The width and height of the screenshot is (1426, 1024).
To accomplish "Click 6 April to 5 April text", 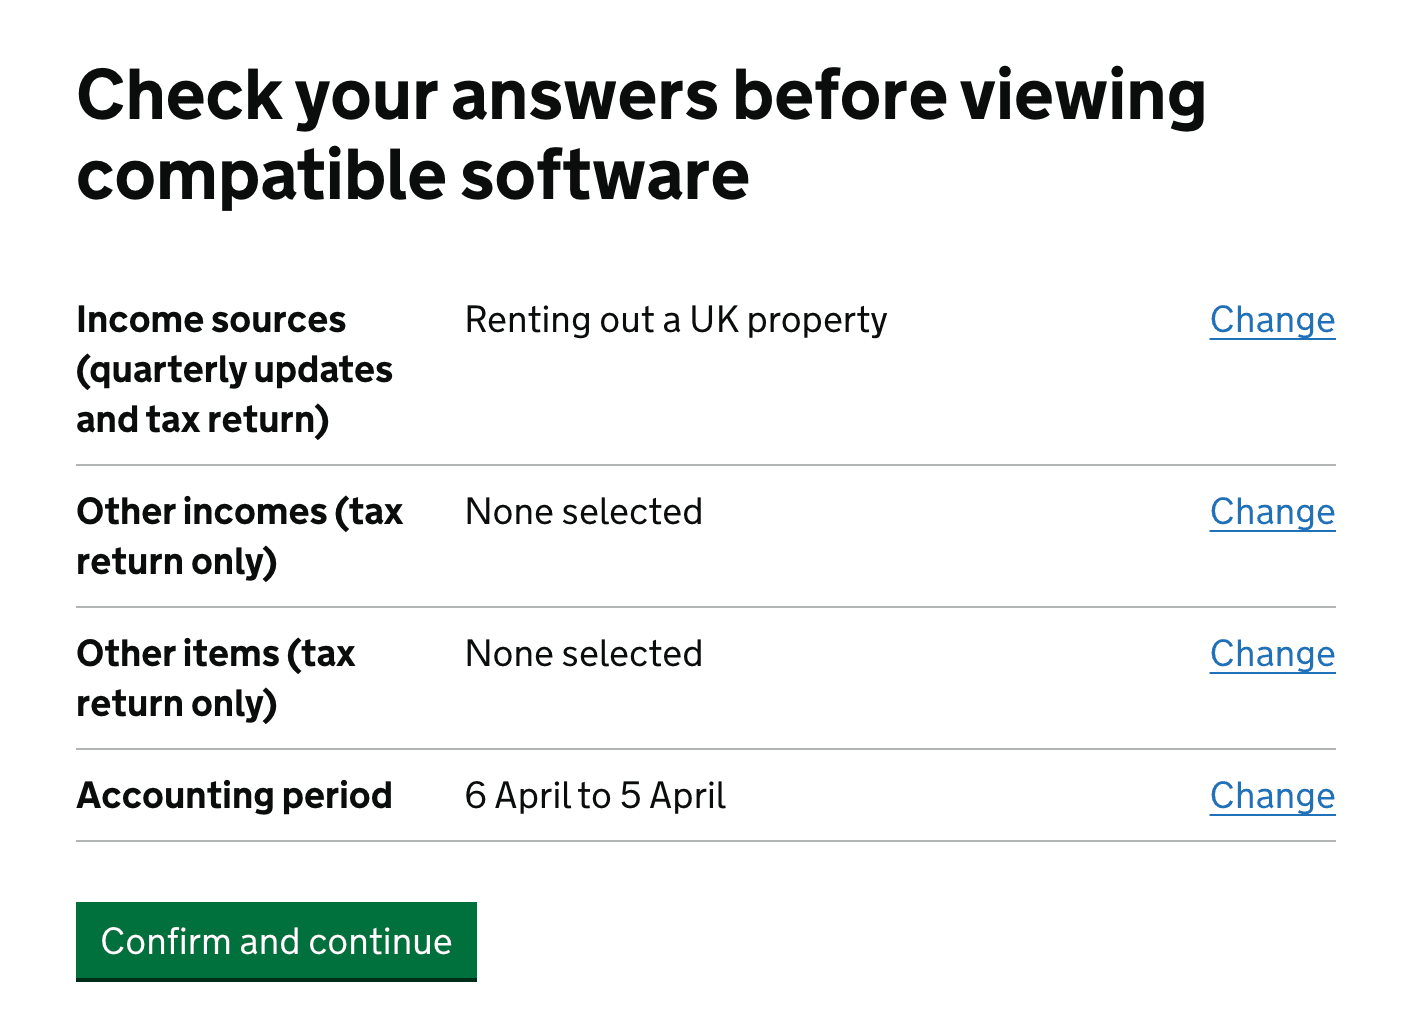I will pyautogui.click(x=595, y=796).
